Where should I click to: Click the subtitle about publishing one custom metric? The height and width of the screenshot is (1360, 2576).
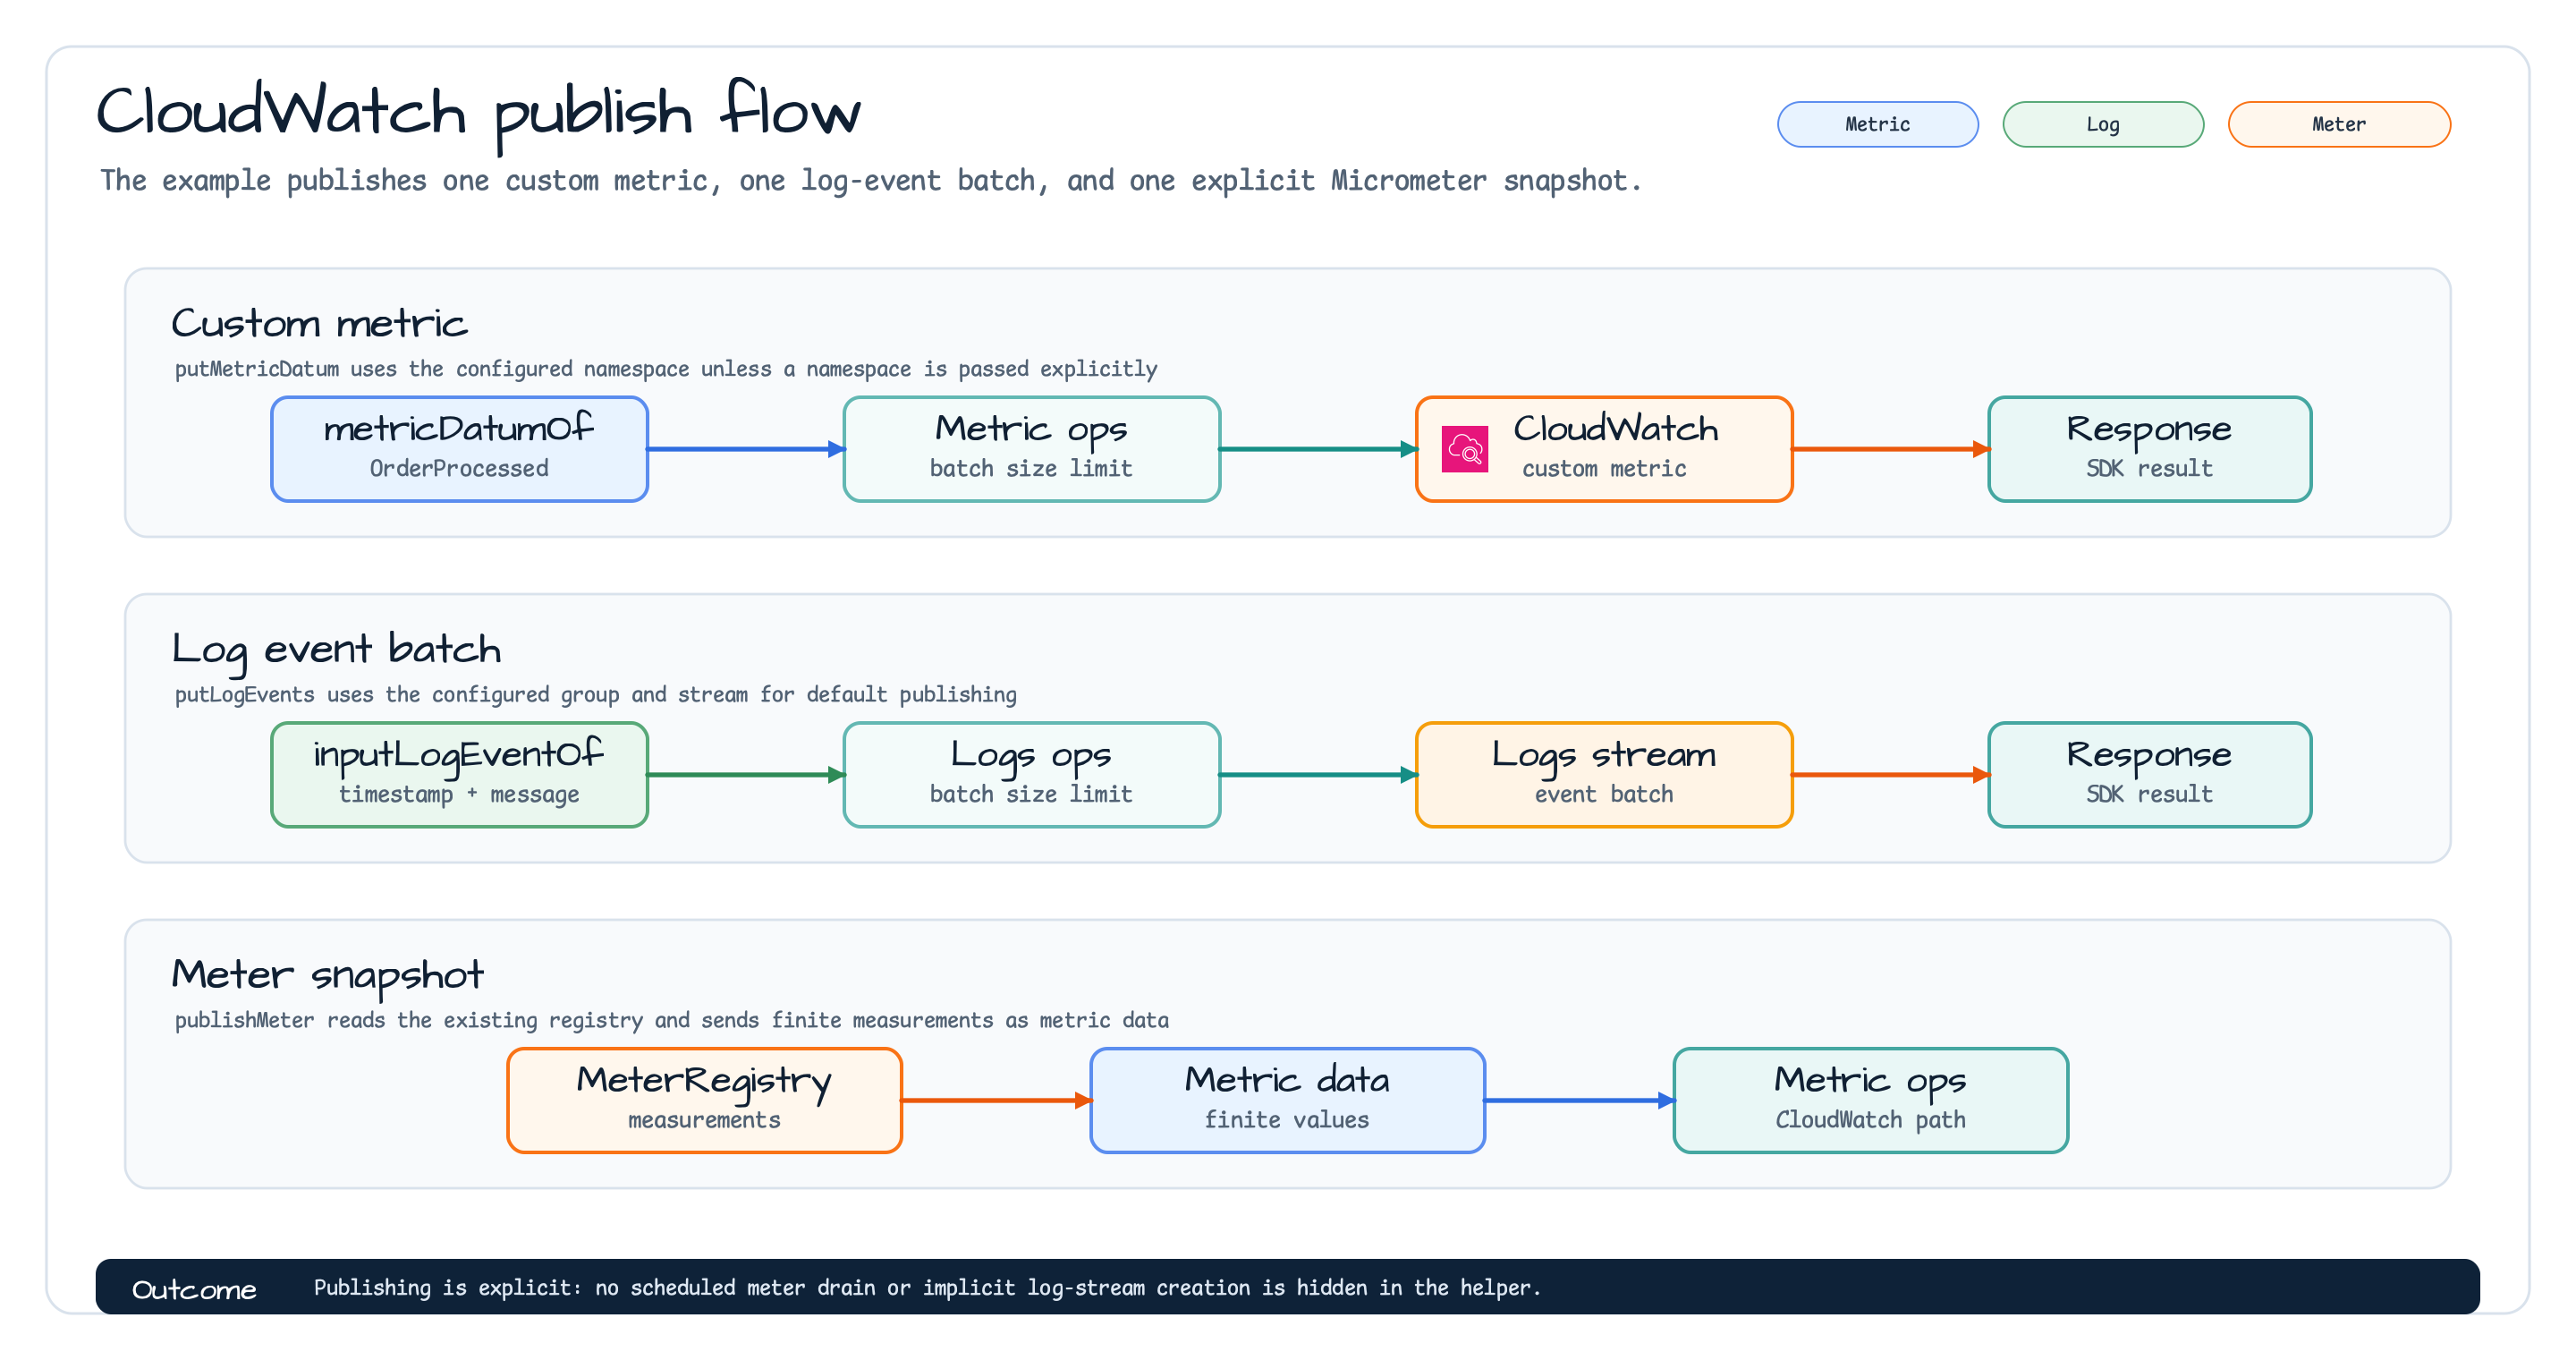[870, 181]
